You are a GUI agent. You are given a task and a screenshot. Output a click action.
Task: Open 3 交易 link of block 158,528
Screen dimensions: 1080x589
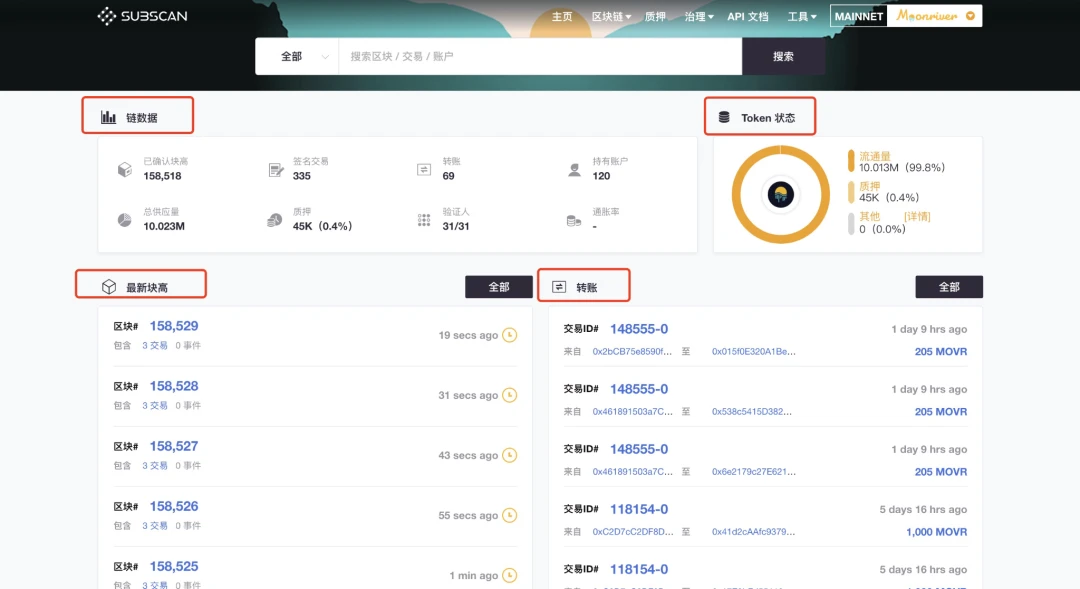155,405
